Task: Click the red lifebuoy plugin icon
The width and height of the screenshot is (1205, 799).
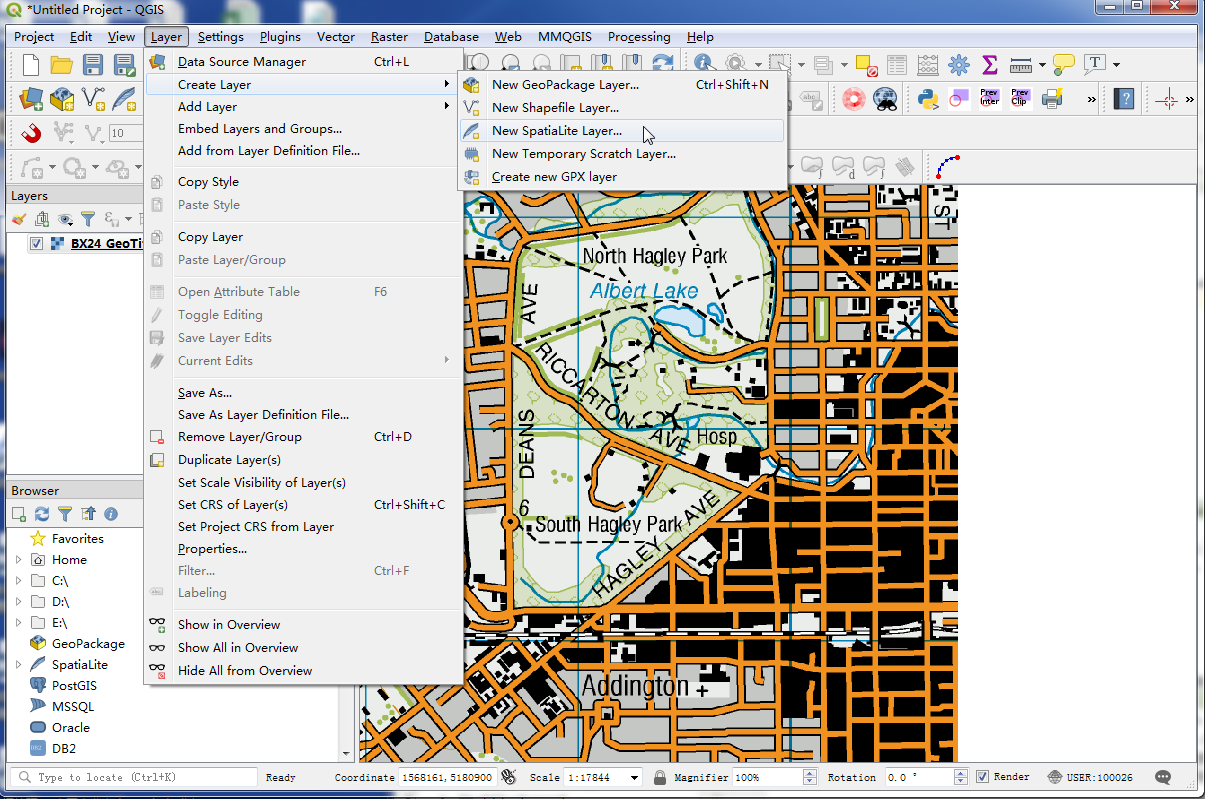Action: 853,99
